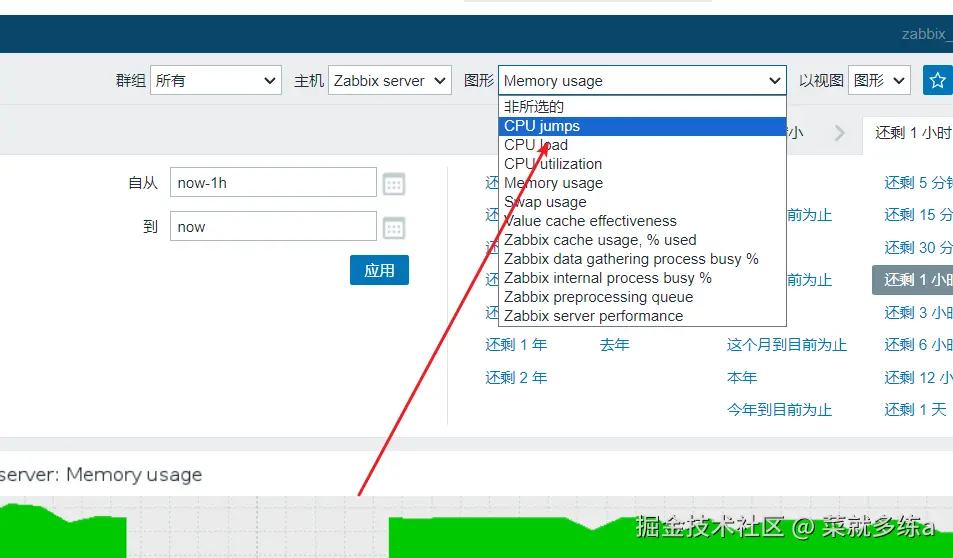Choose CPU load from graph list
Screen dimensions: 953x558
[x=642, y=145]
